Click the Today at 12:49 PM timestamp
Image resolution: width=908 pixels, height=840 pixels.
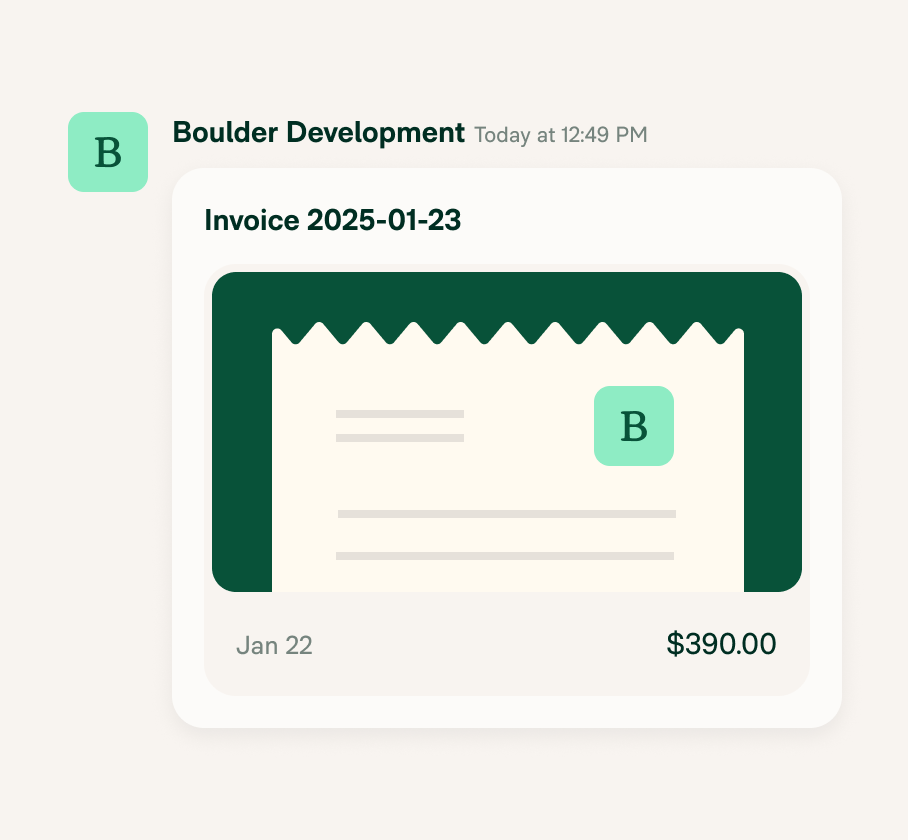tap(561, 135)
